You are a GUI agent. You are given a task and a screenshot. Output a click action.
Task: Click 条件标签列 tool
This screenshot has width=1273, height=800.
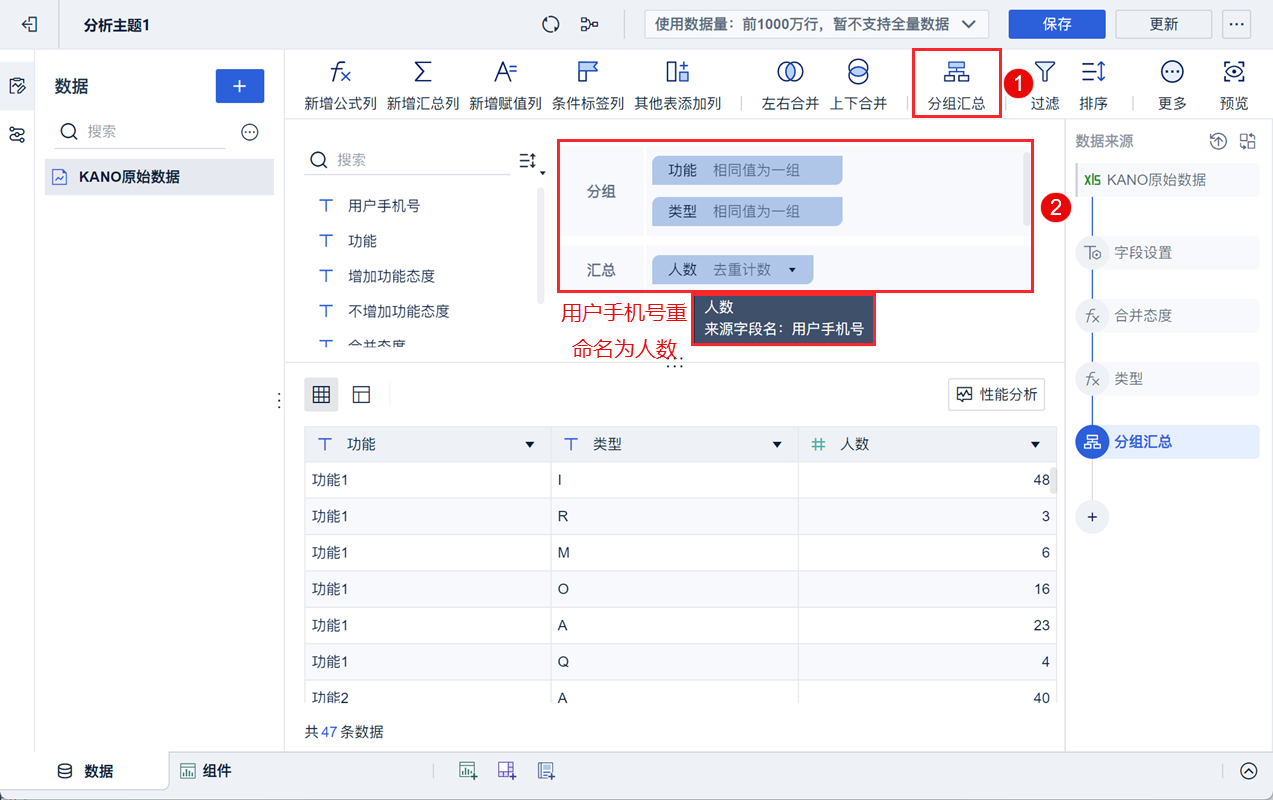tap(588, 86)
